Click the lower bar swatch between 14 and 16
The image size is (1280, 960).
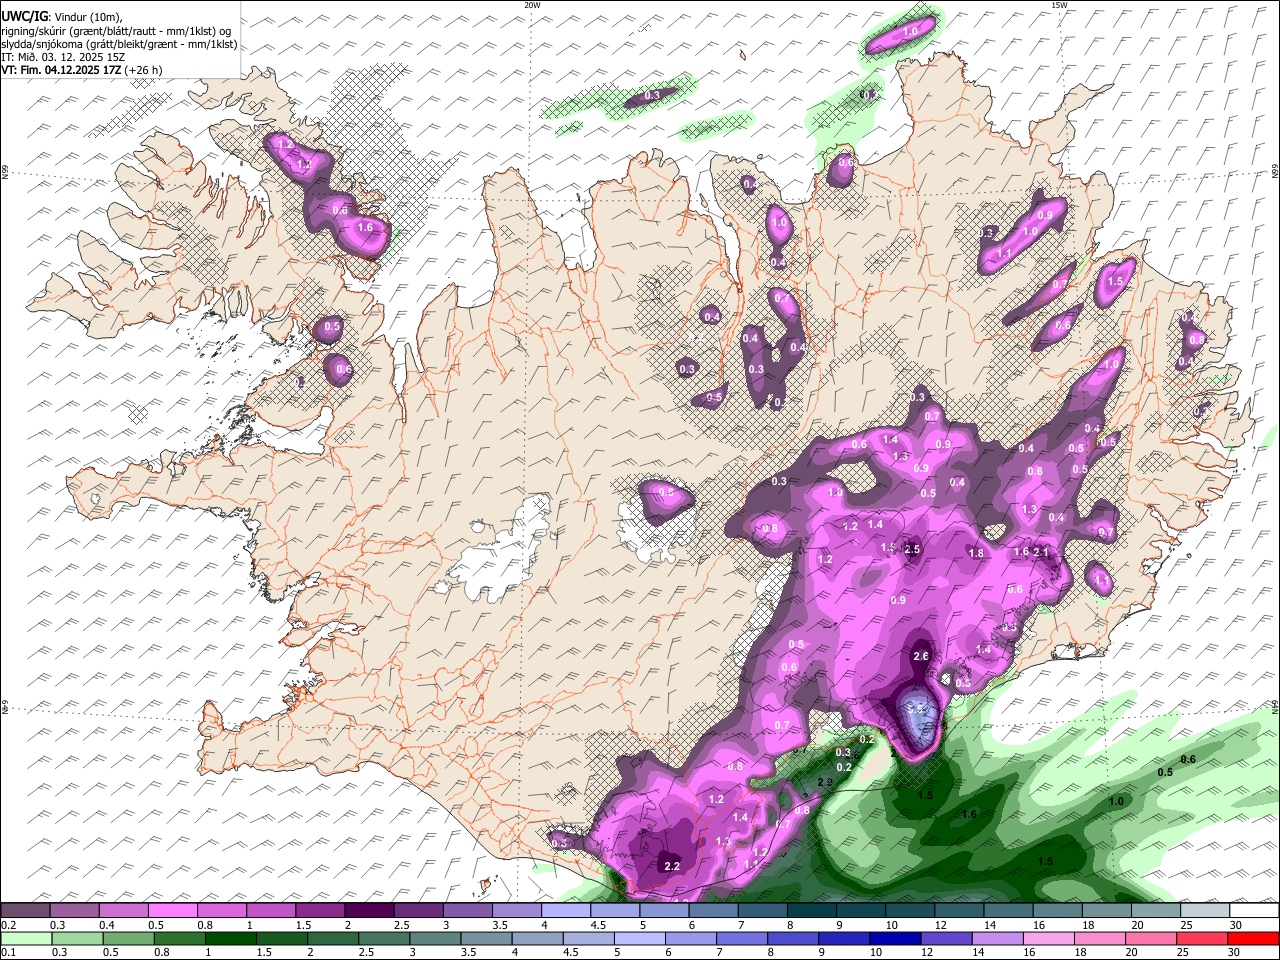pyautogui.click(x=996, y=938)
